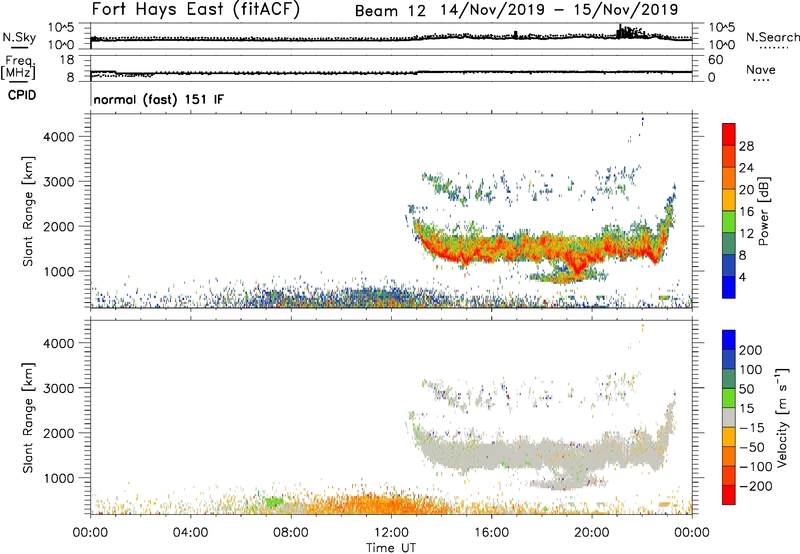Screen dimensions: 800x554
Task: Select the date range 14/Nov/2019 – 15/Nov/2019
Action: [x=559, y=10]
